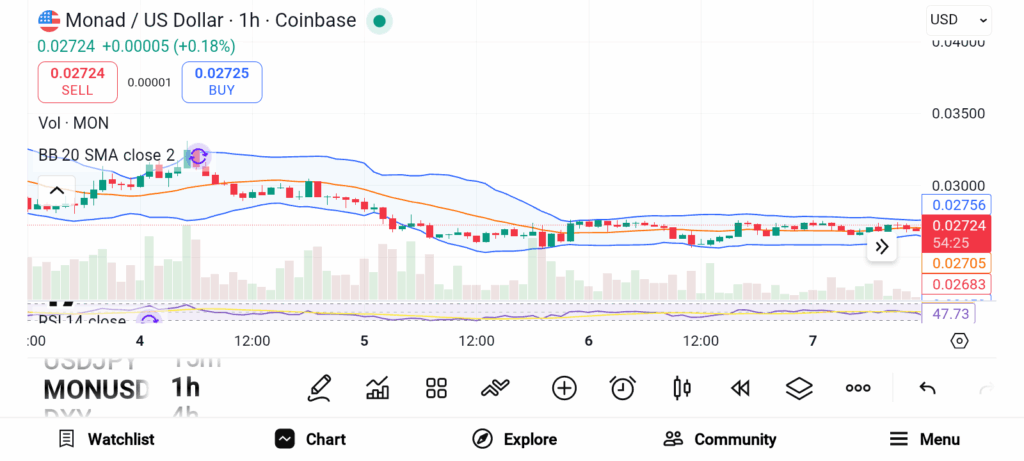Switch to the Watchlist tab
The width and height of the screenshot is (1024, 461).
[x=106, y=439]
